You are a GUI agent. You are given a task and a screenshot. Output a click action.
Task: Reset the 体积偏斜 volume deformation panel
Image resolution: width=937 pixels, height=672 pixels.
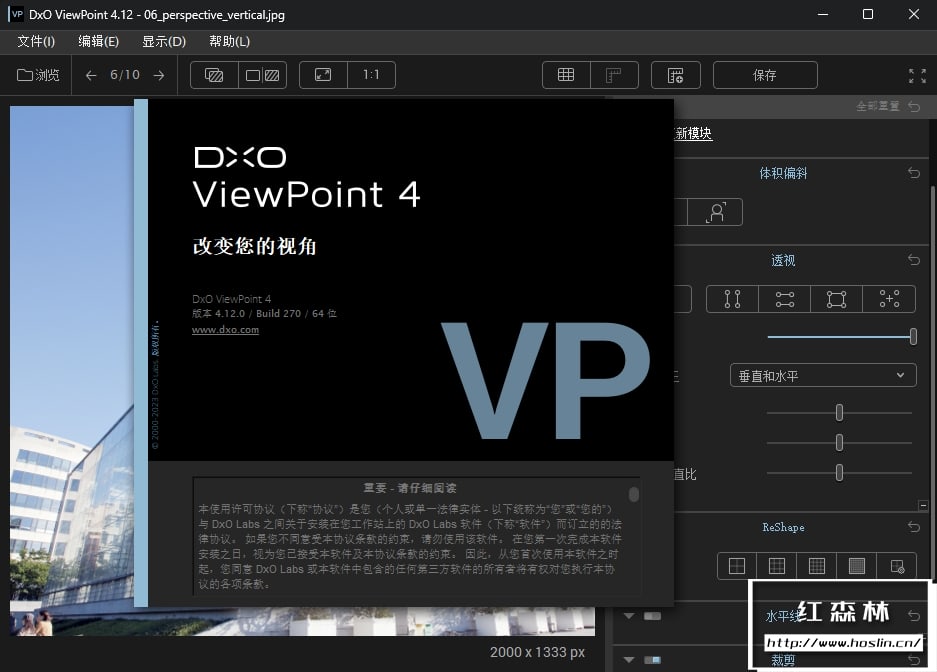click(914, 173)
